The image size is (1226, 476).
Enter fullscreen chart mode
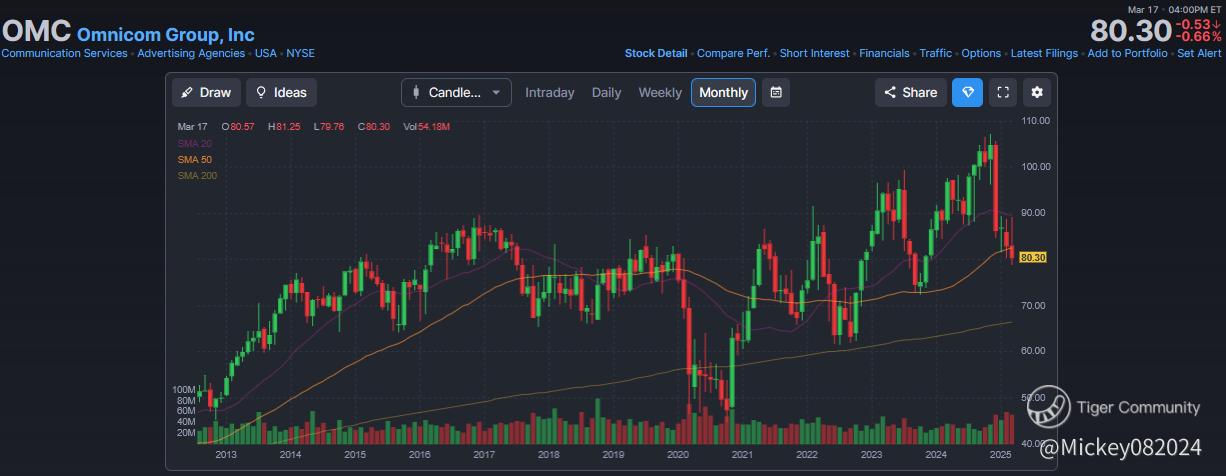point(1003,92)
